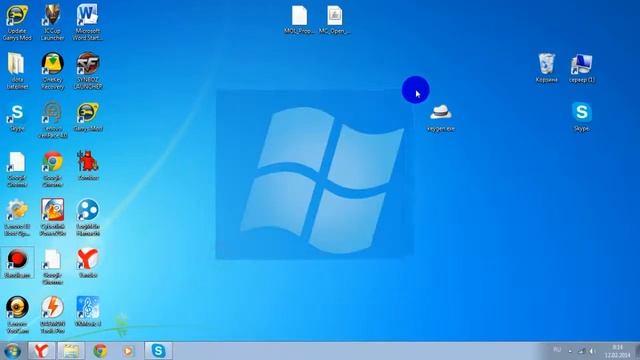Click the network computer shortcut icon
Viewport: 640px width, 360px height.
[582, 67]
